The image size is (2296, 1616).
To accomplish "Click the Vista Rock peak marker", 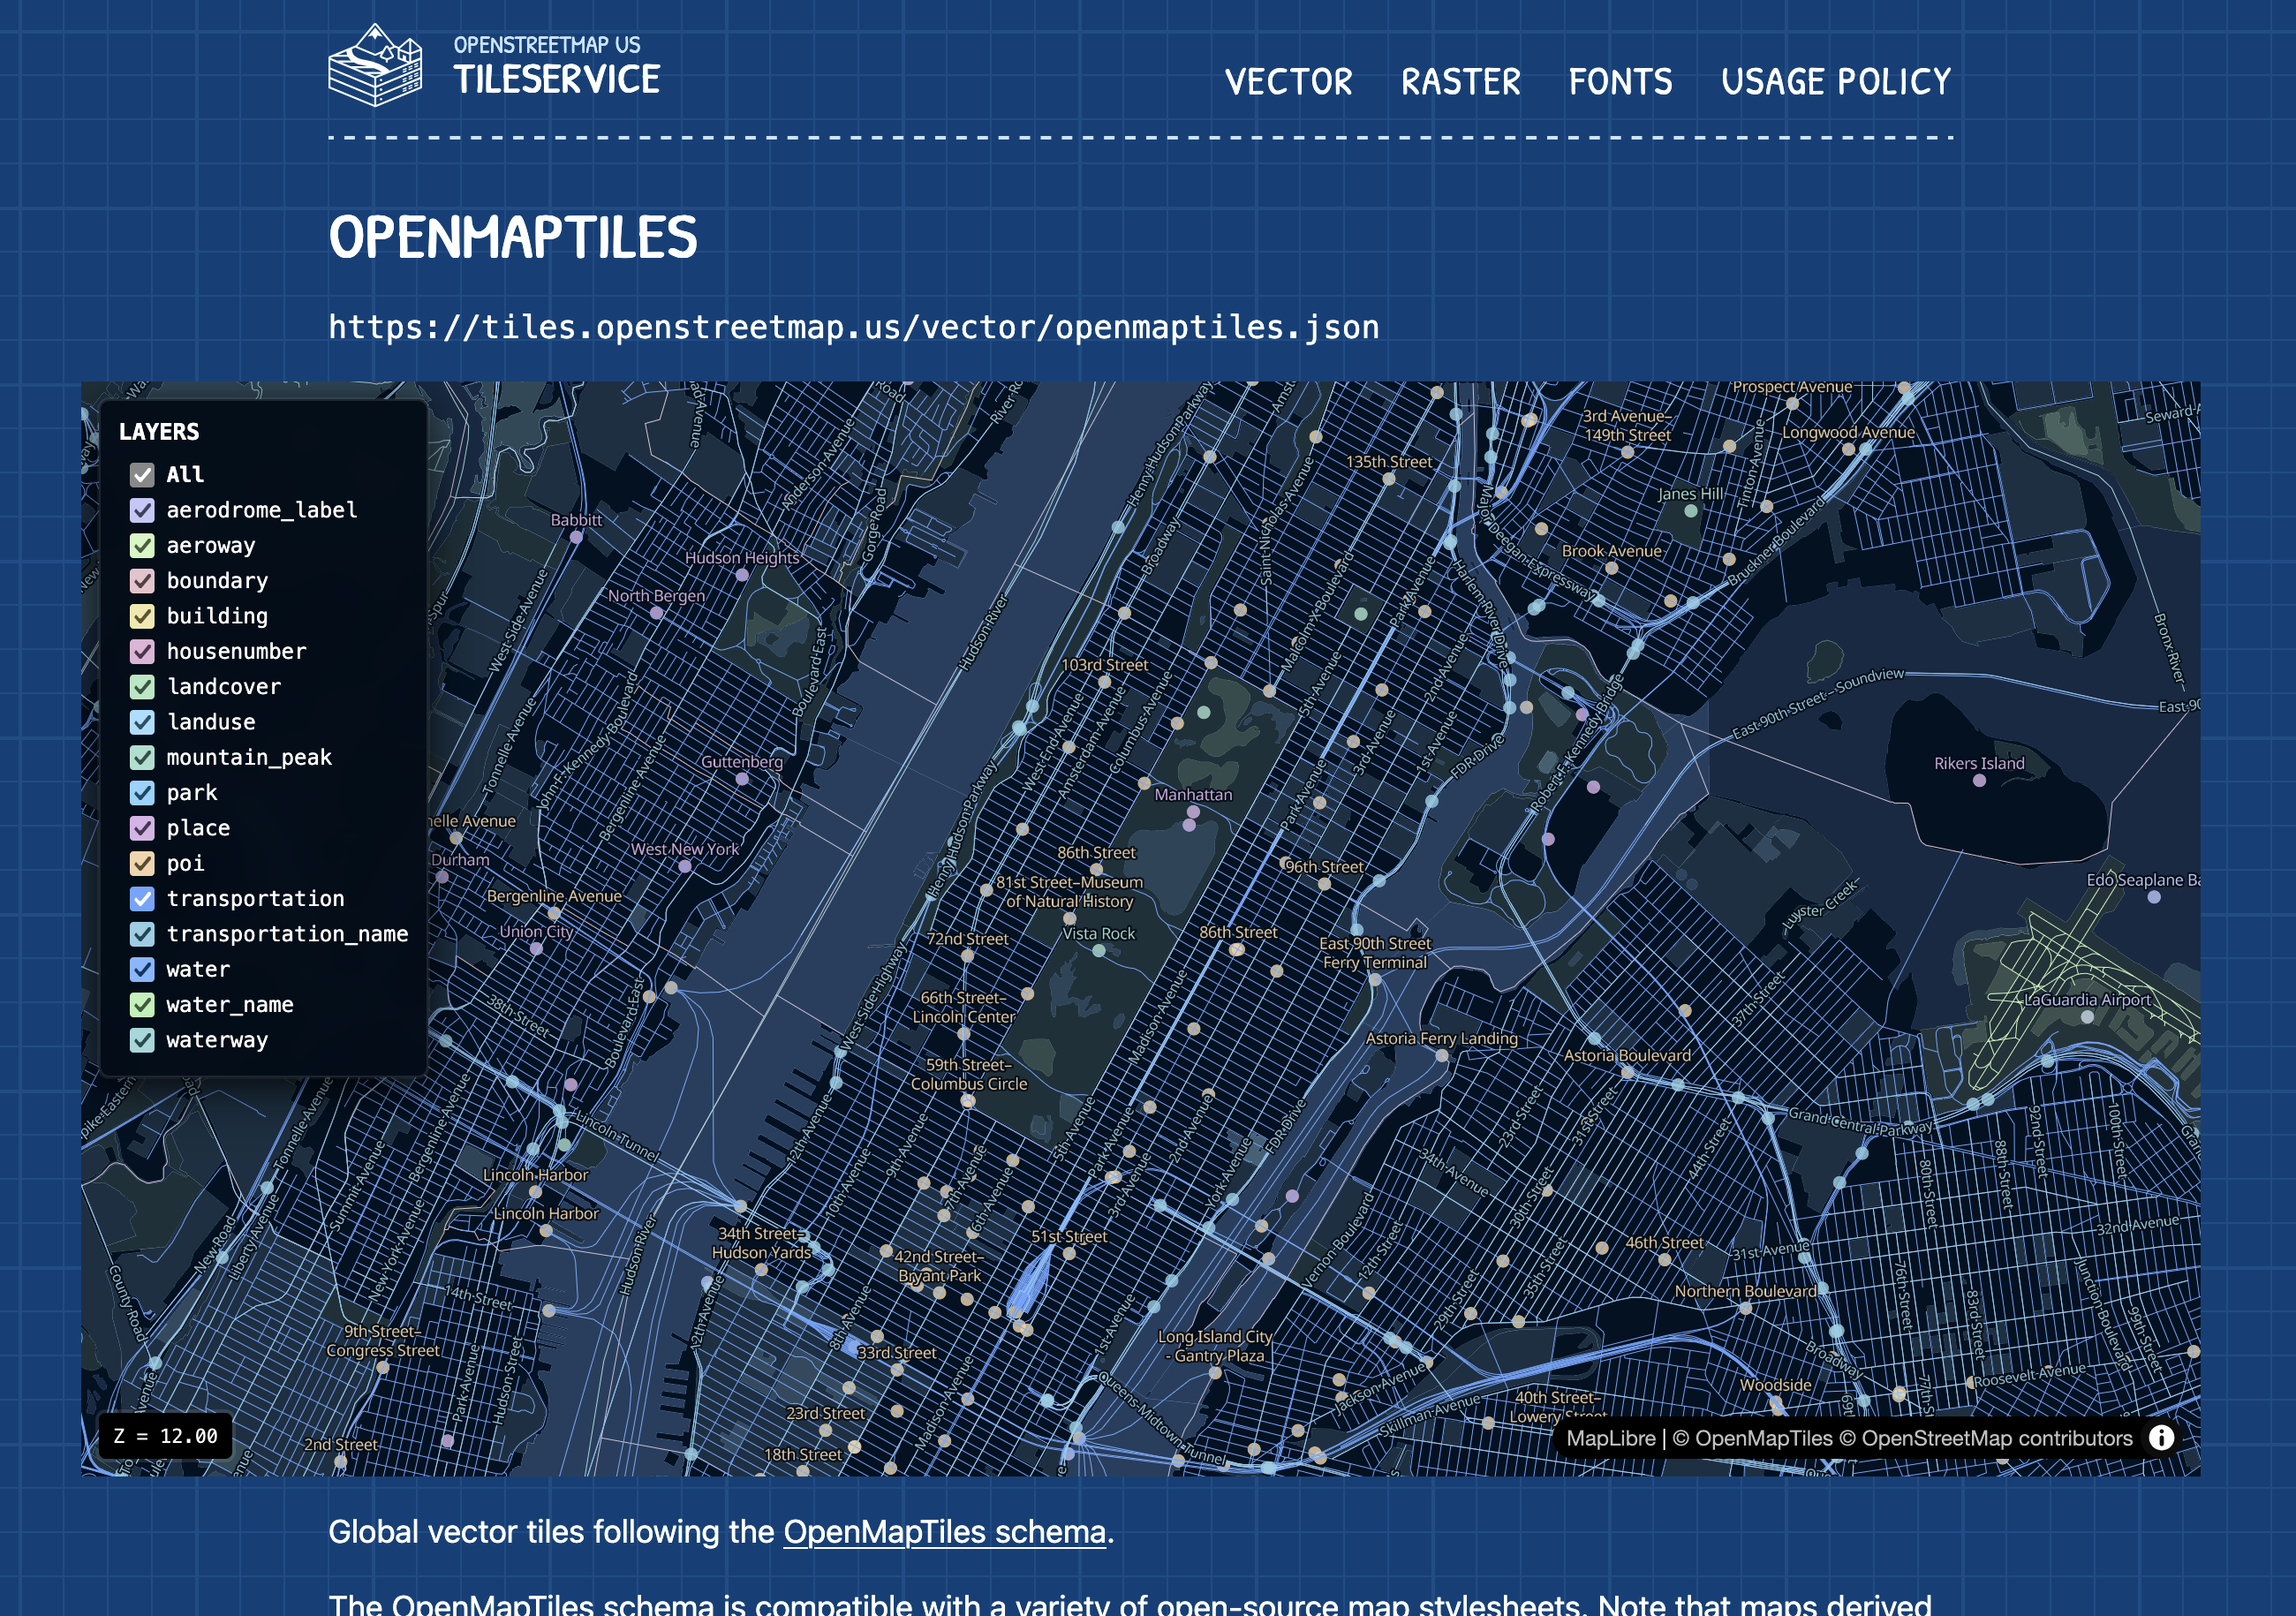I will click(1099, 951).
